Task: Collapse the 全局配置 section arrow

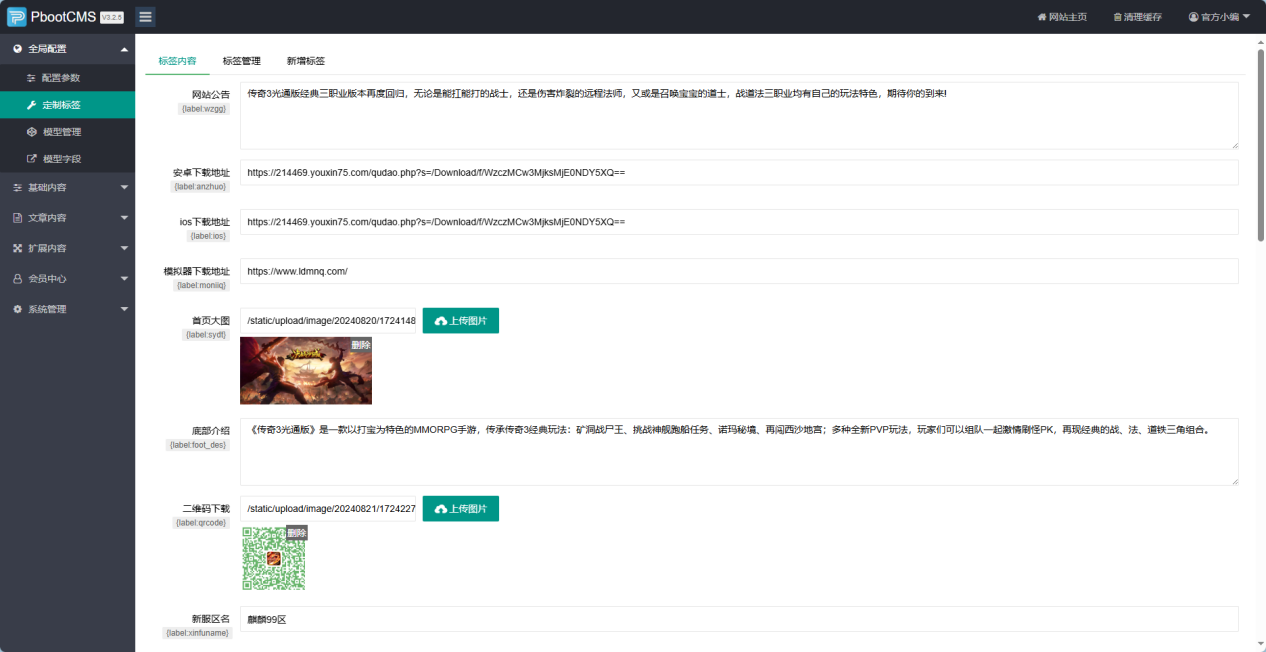Action: pyautogui.click(x=124, y=49)
